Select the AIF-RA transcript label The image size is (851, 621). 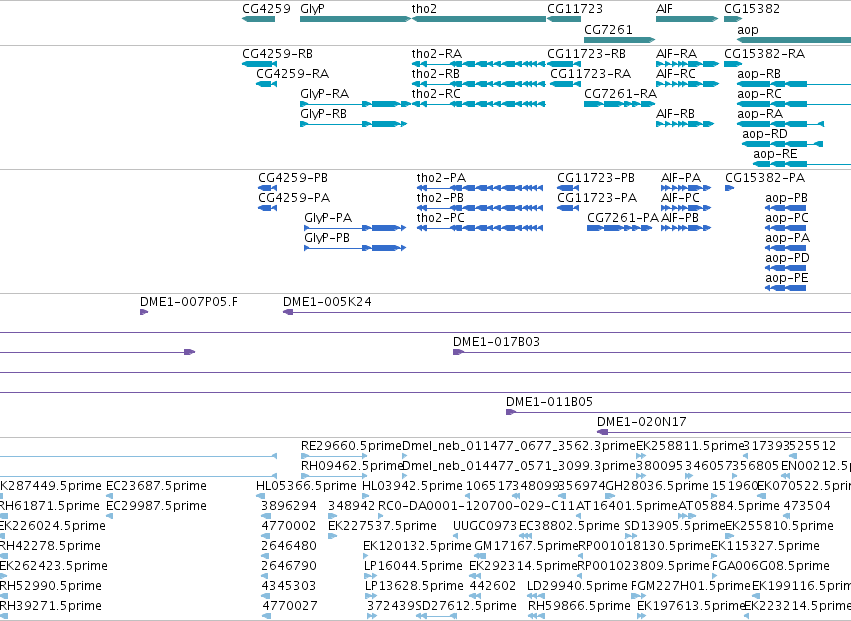[676, 54]
